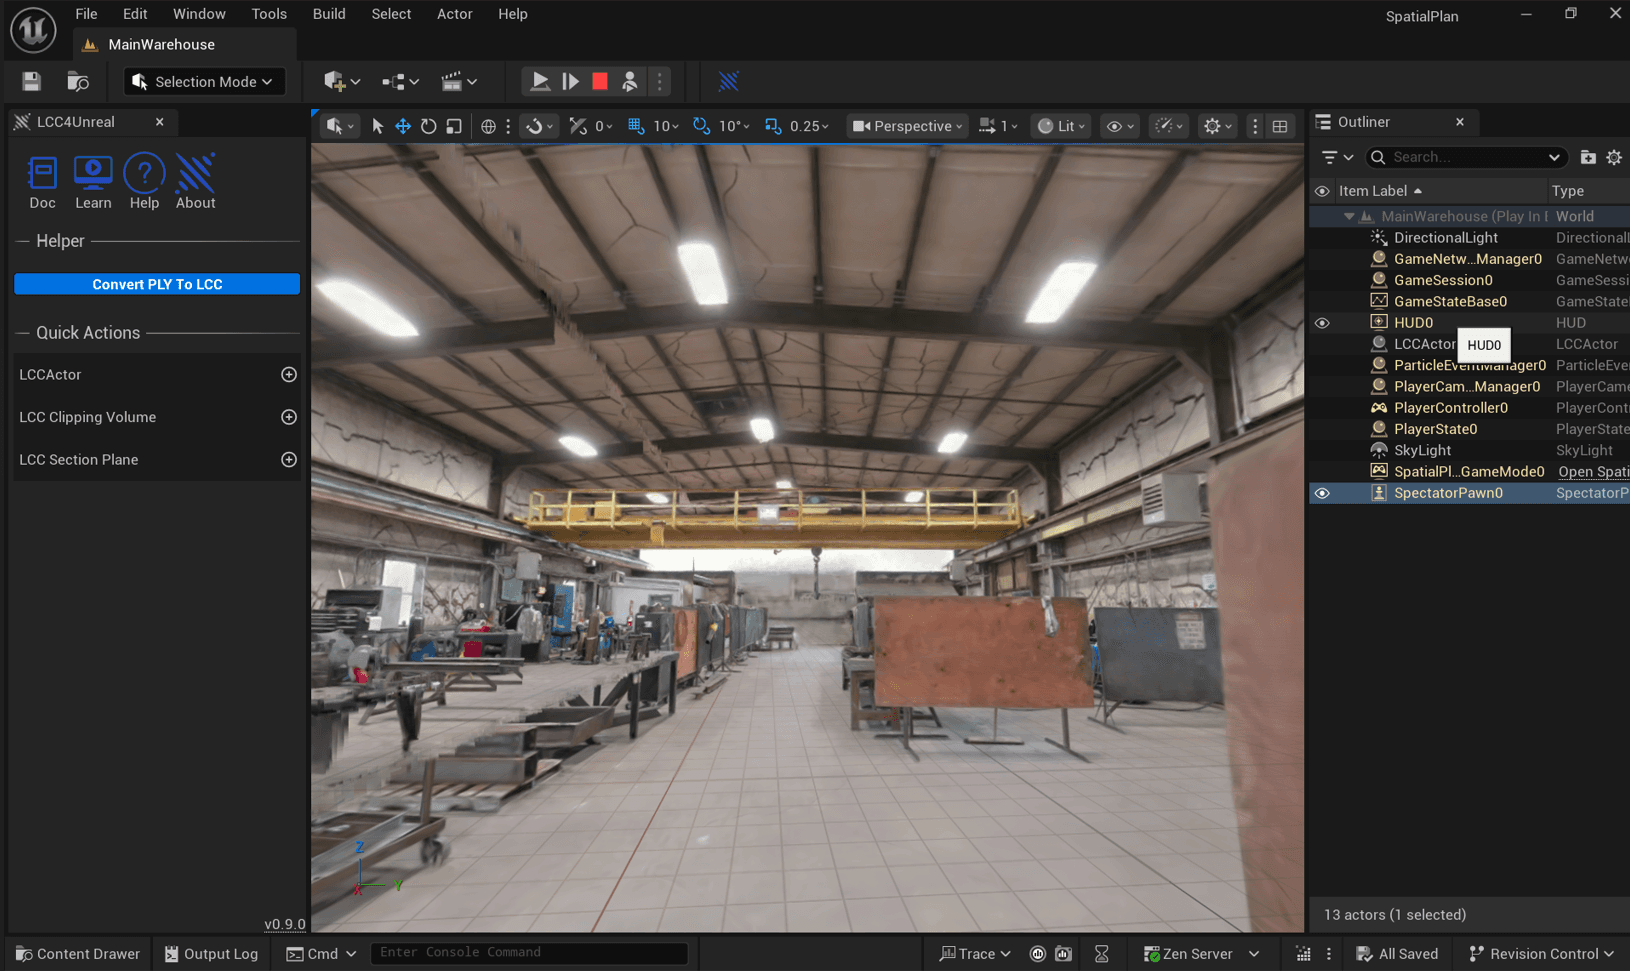Open the Actor menu
The width and height of the screenshot is (1630, 971).
pyautogui.click(x=454, y=13)
